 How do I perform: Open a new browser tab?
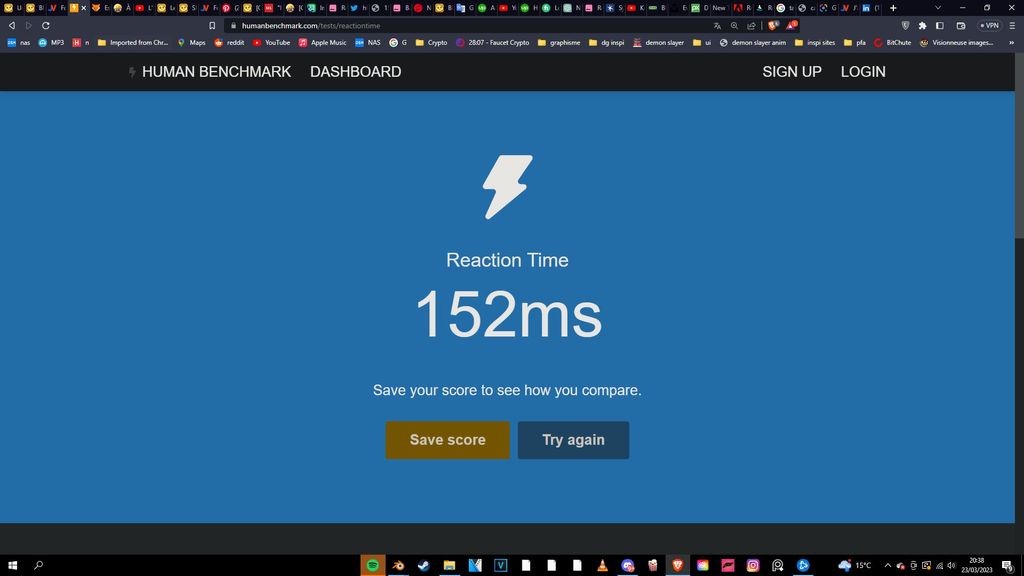893,8
